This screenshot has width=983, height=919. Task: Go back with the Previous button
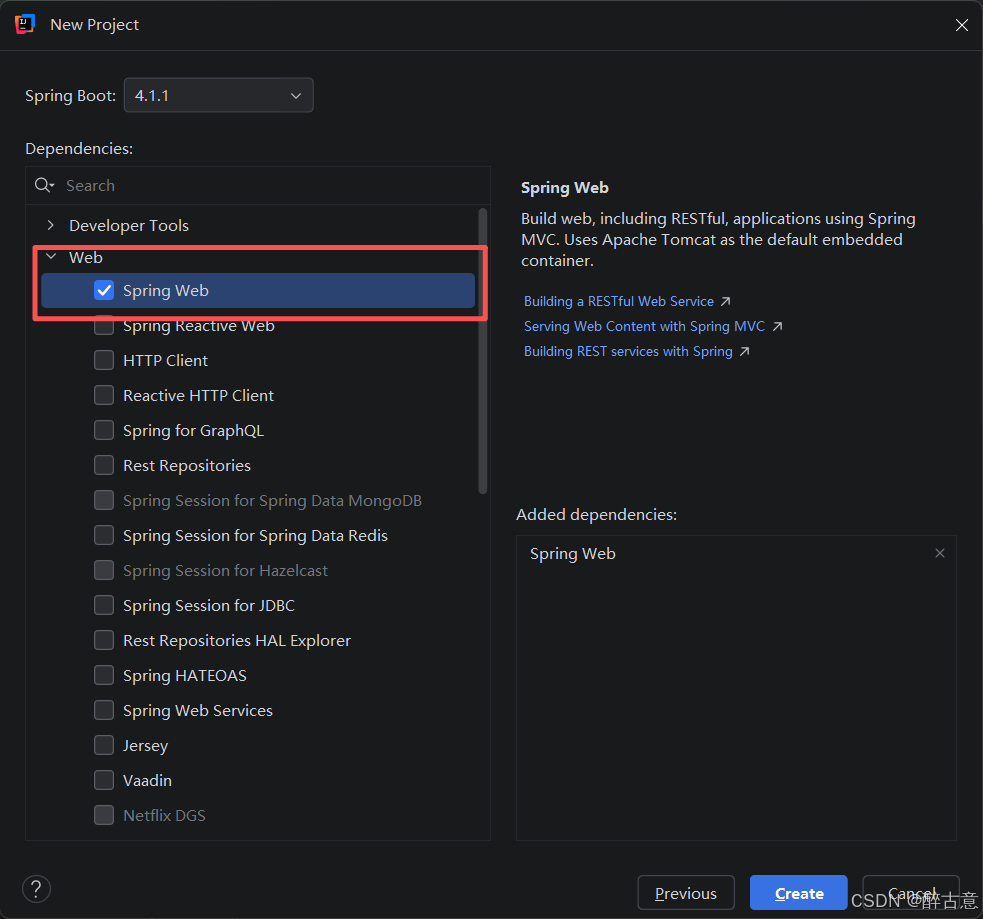pos(686,893)
